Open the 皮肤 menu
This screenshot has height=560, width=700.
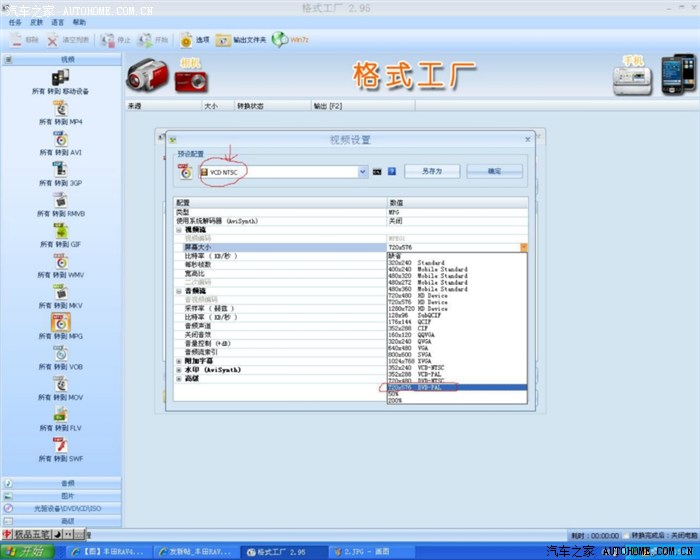36,22
